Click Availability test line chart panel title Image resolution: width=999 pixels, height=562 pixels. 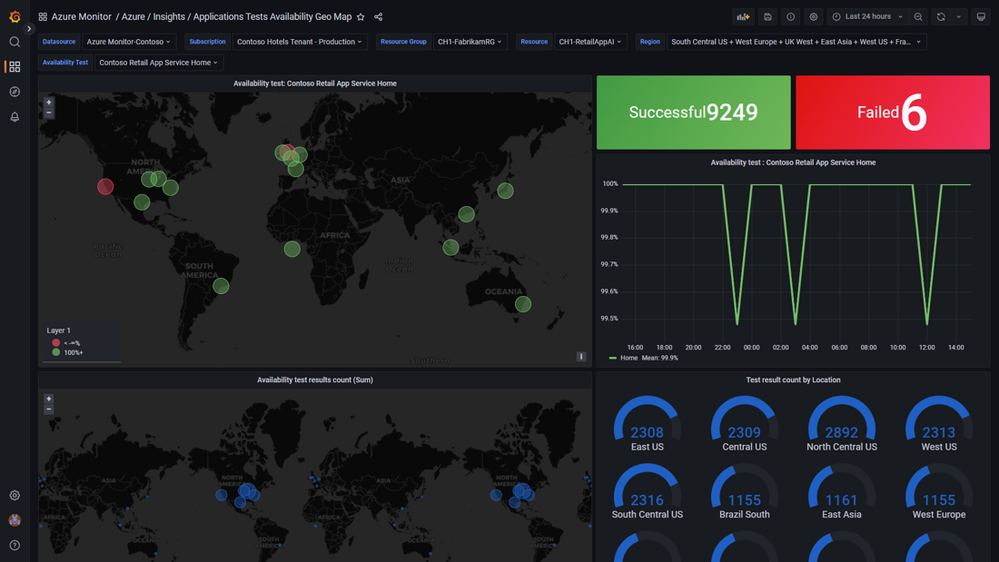793,162
